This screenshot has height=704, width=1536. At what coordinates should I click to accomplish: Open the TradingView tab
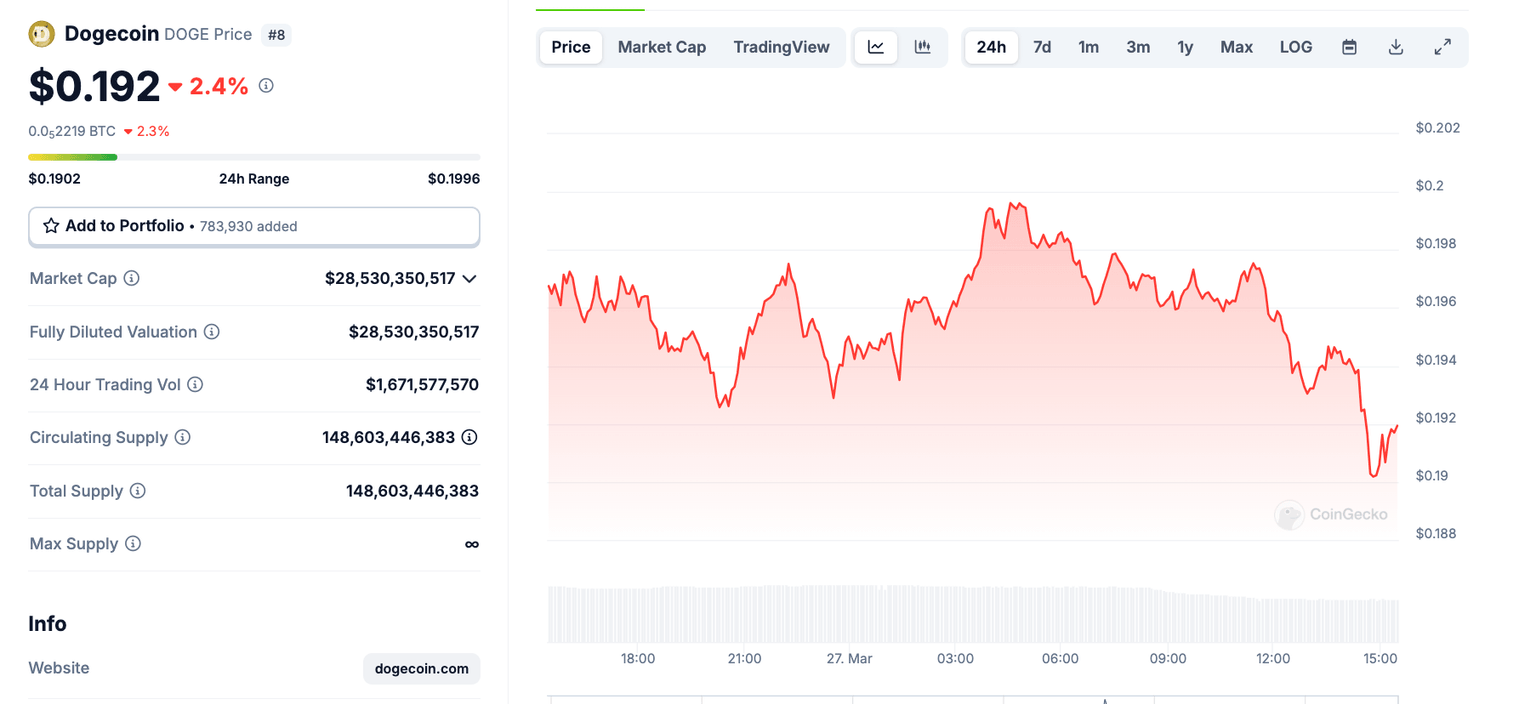[x=781, y=47]
